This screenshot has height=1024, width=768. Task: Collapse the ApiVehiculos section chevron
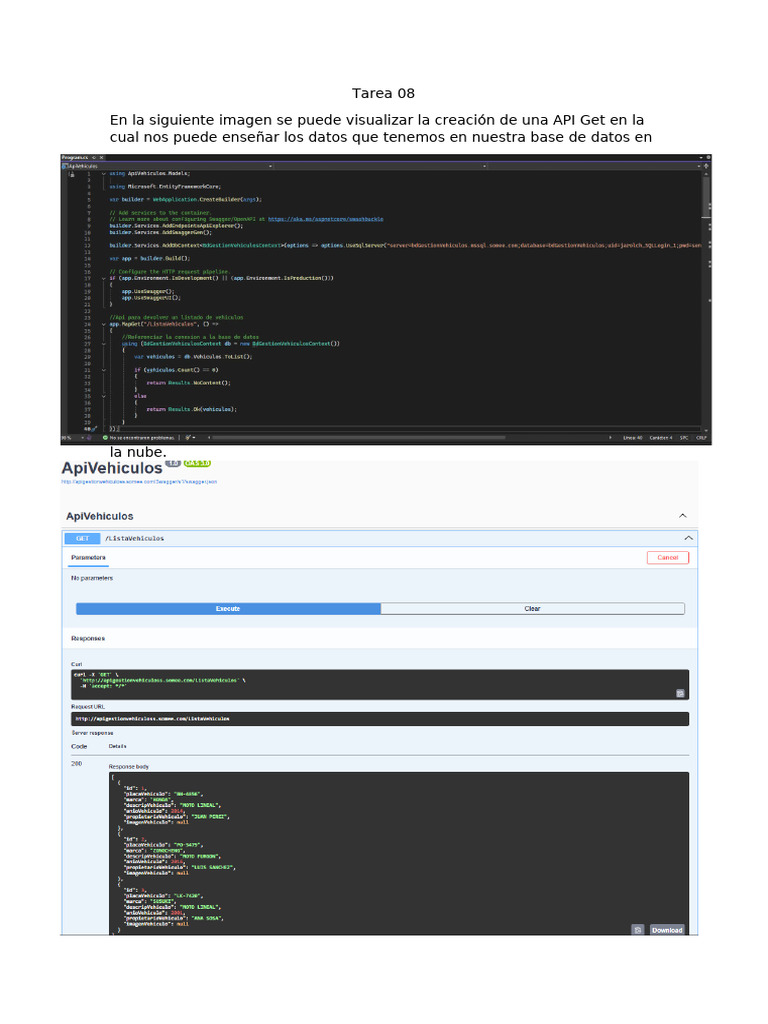tap(683, 516)
